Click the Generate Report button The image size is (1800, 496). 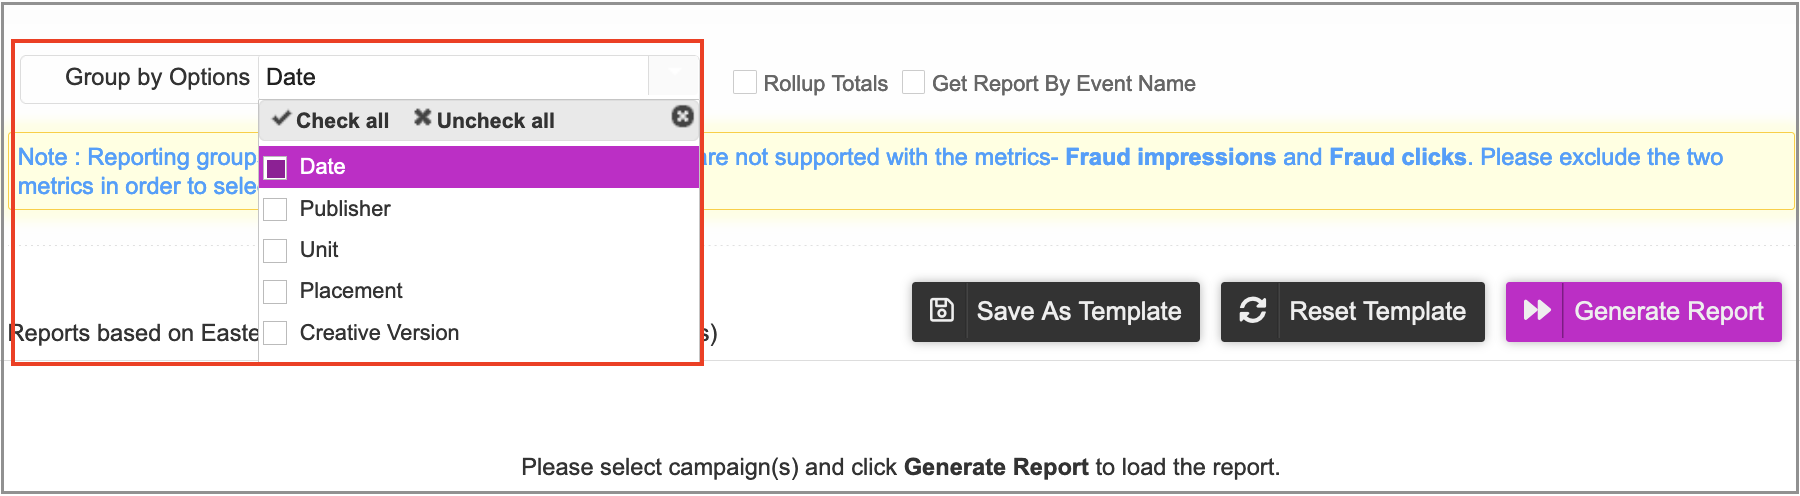pos(1644,312)
